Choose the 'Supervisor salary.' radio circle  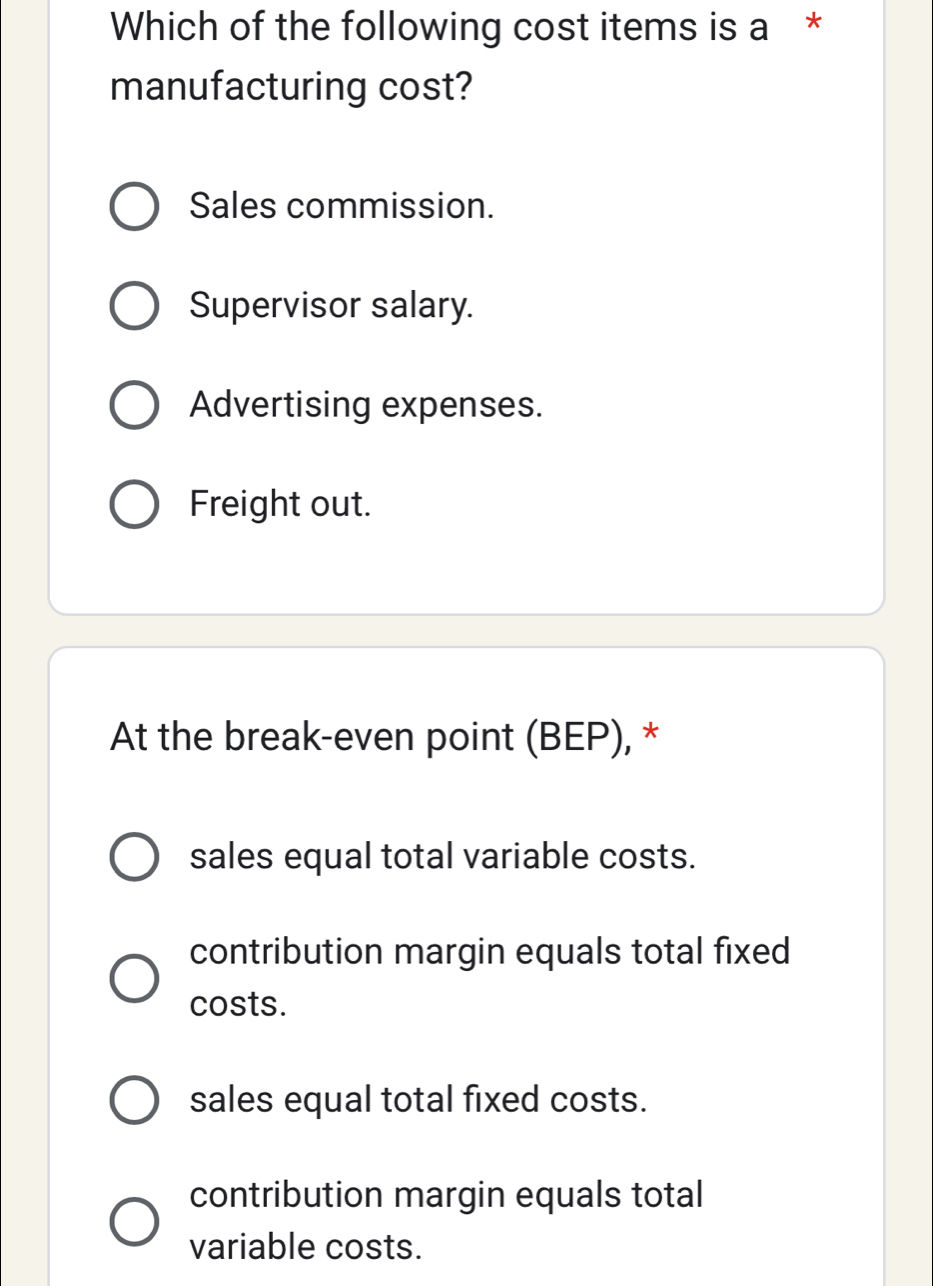(133, 306)
